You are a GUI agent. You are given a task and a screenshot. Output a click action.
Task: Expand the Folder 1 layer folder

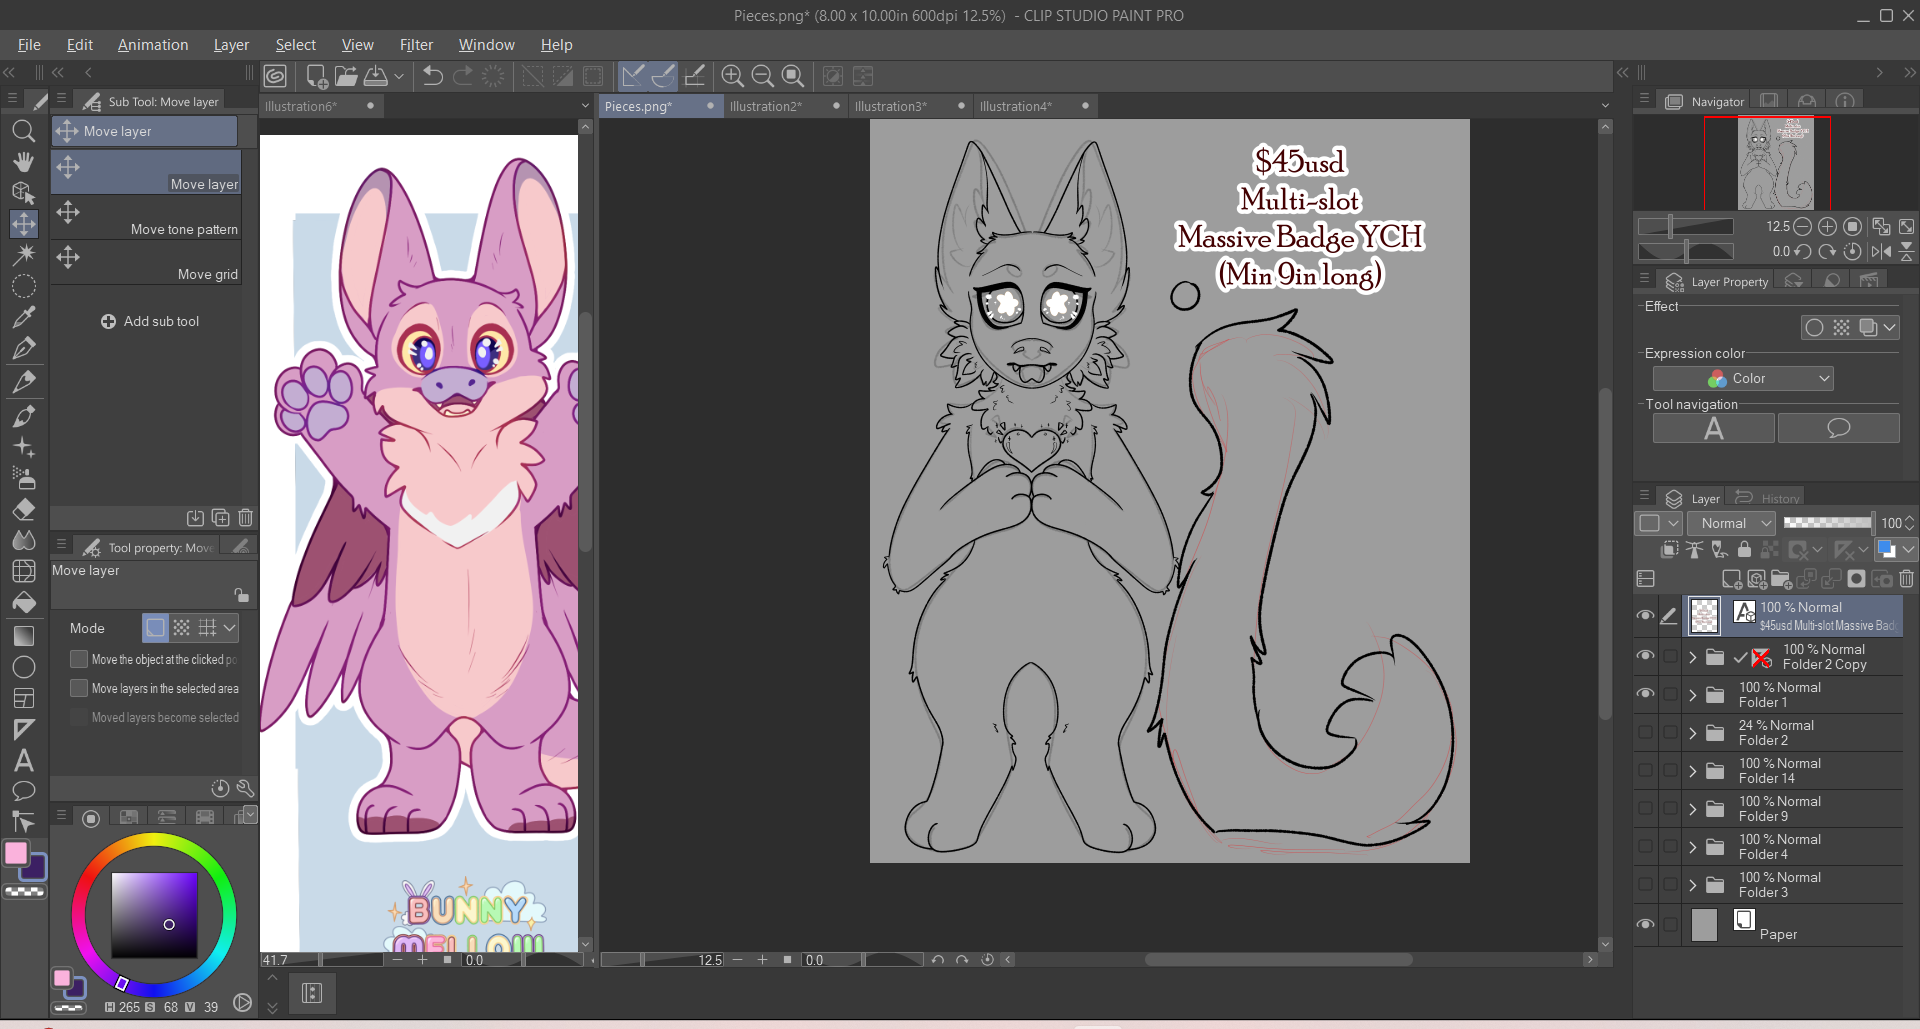(x=1693, y=695)
